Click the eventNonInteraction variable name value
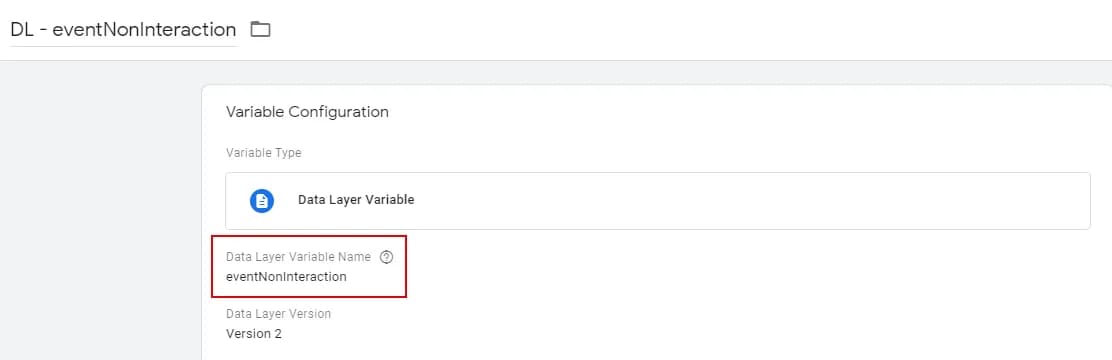 click(287, 277)
